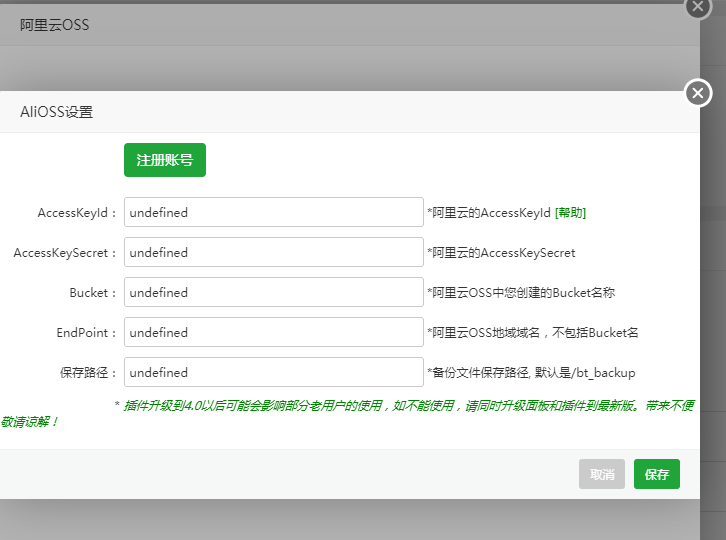
Task: Click the AliOSS设置 dialog title
Action: [56, 112]
